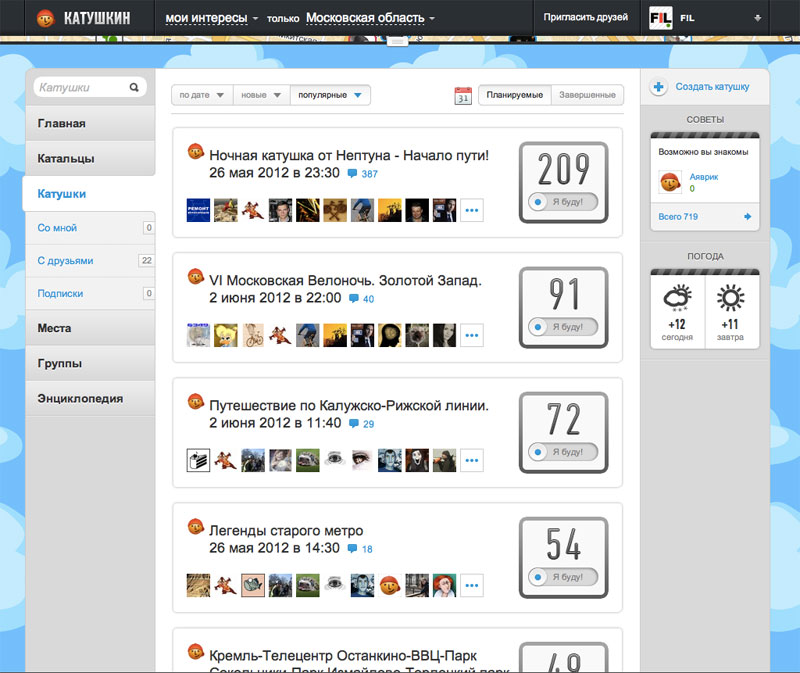Click today's cloudy weather icon
Screen dimensions: 800x673
click(x=677, y=297)
